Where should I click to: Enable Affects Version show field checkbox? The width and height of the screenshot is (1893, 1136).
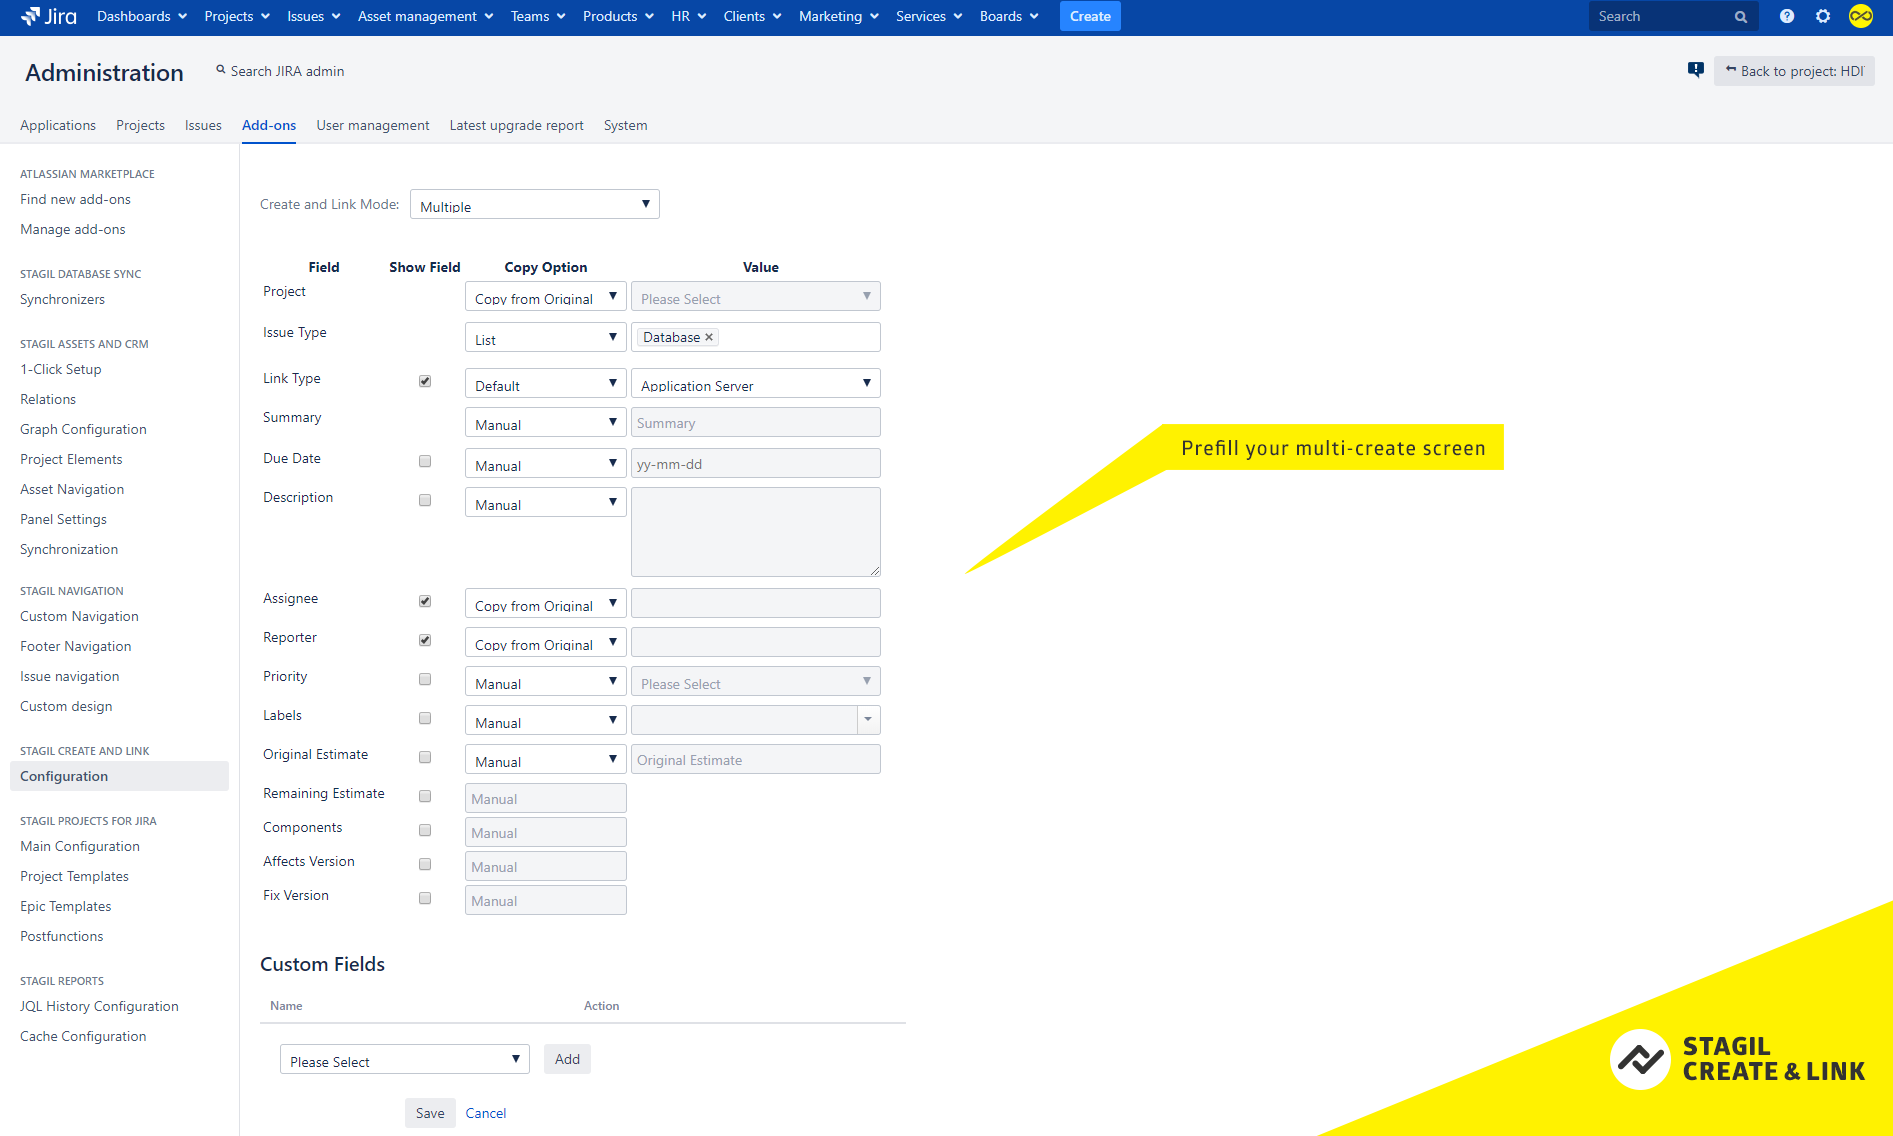425,864
